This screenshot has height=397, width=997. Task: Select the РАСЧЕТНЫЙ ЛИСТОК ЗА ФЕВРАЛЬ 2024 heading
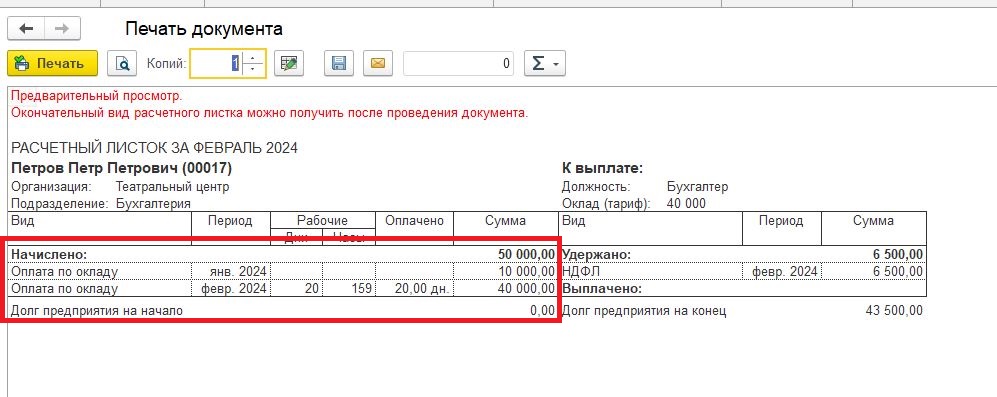[155, 148]
